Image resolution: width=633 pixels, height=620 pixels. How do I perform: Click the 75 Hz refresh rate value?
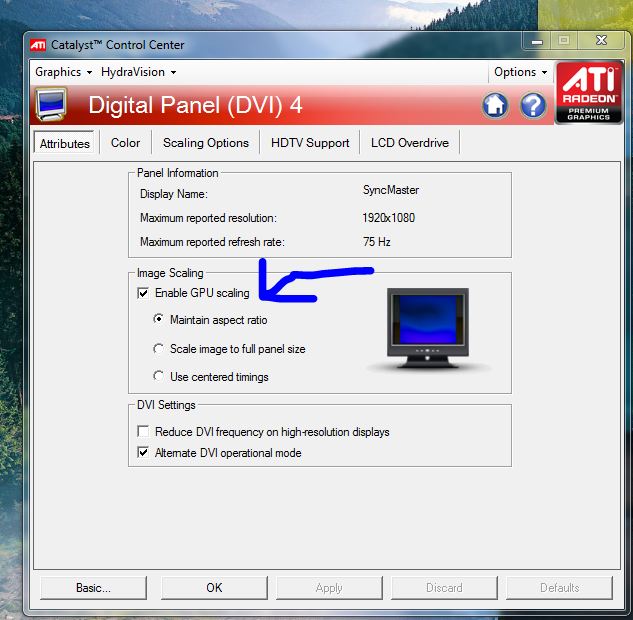[376, 241]
